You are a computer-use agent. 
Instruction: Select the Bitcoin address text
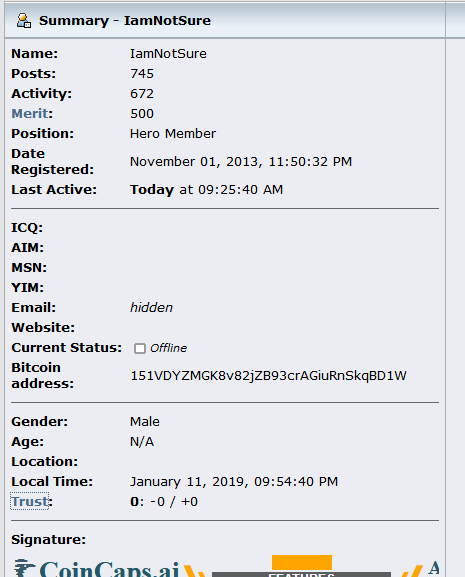pyautogui.click(x=269, y=376)
